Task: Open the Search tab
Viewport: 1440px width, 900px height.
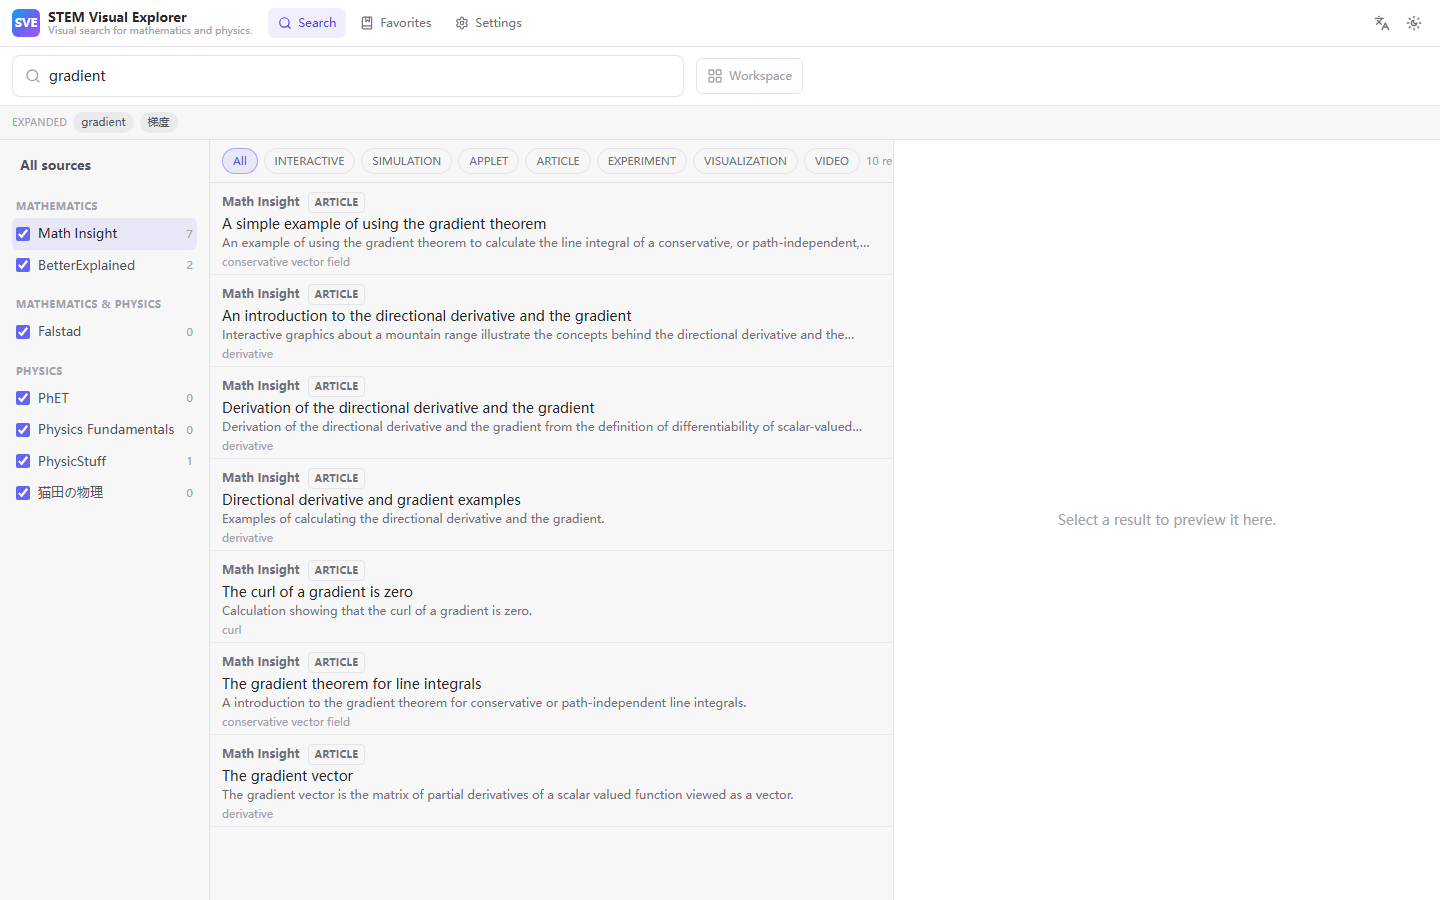Action: tap(307, 23)
